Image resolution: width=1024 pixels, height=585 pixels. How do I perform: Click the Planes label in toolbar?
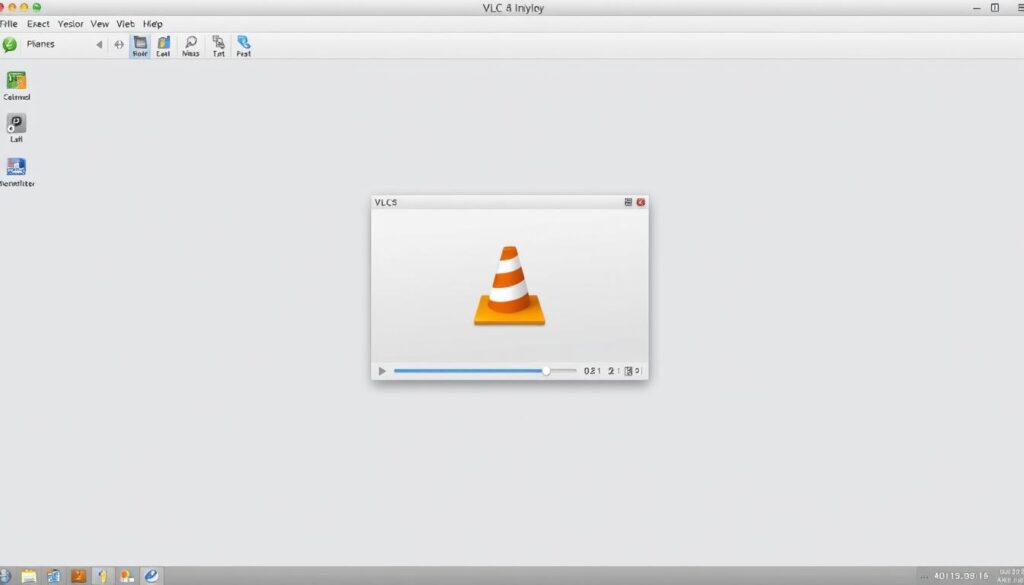pos(40,44)
